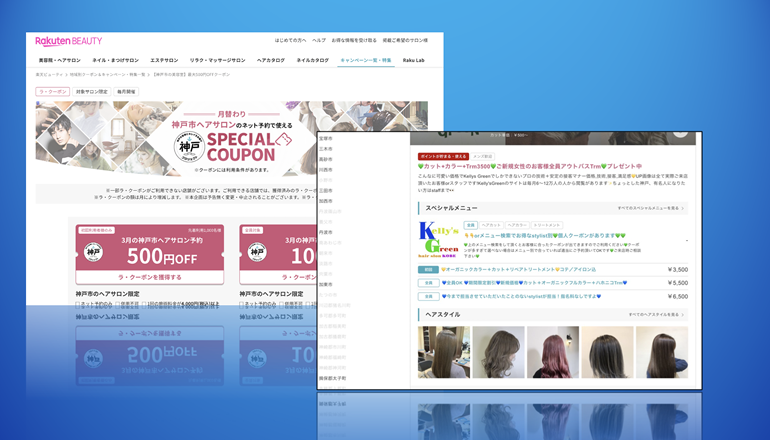This screenshot has height=440, width=770.
Task: Open the orメニュー検索でお得な coupon link
Action: click(x=545, y=236)
